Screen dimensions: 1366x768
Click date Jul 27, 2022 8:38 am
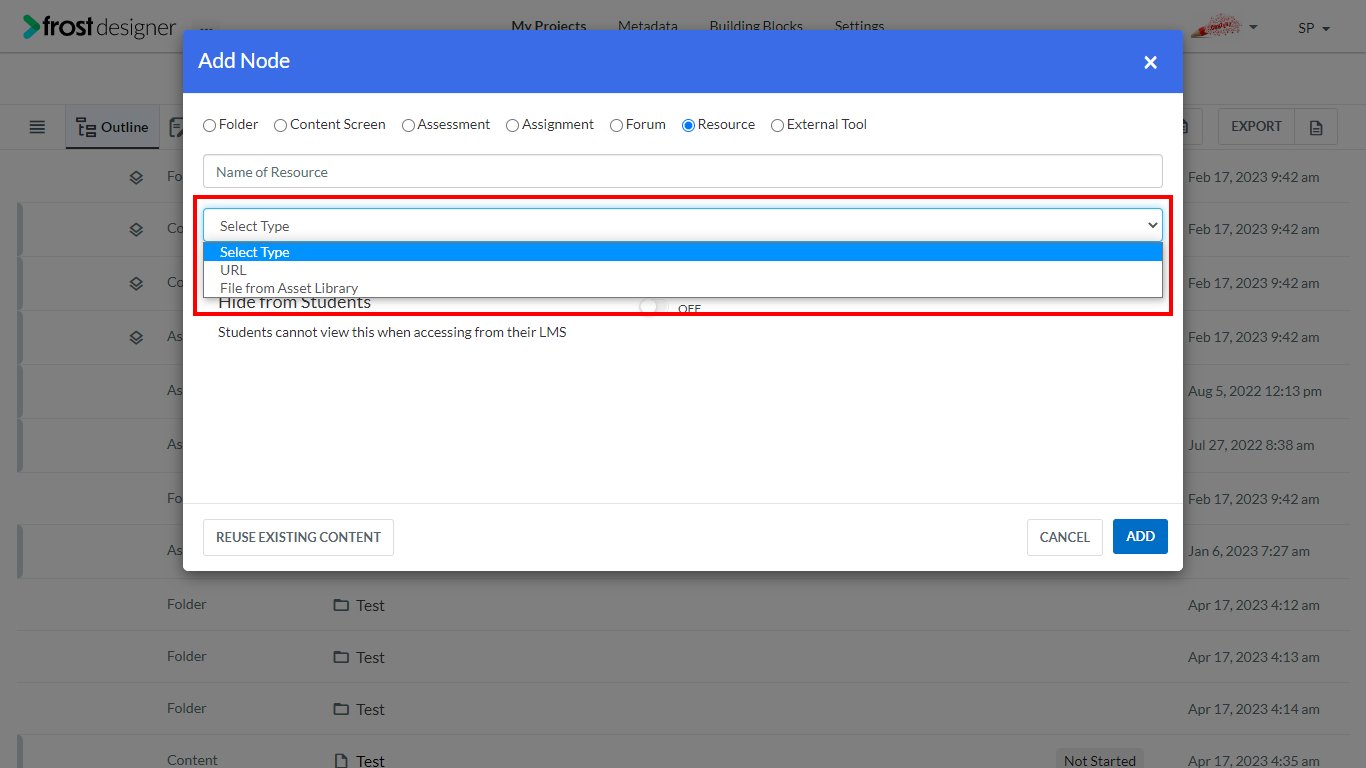[x=1251, y=445]
